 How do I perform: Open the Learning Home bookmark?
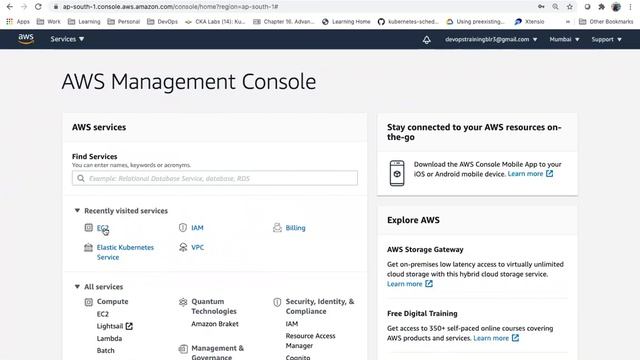(x=346, y=22)
